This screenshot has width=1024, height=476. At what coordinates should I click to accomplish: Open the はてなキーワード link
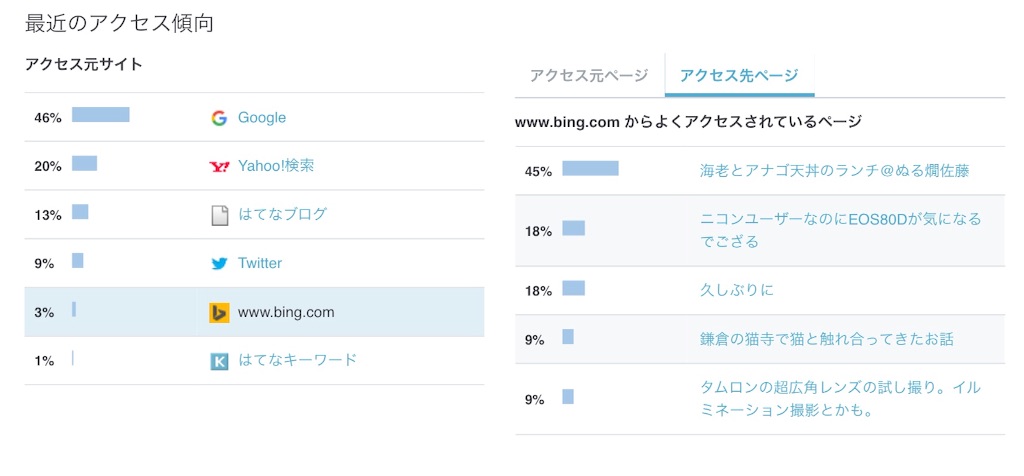(x=297, y=360)
